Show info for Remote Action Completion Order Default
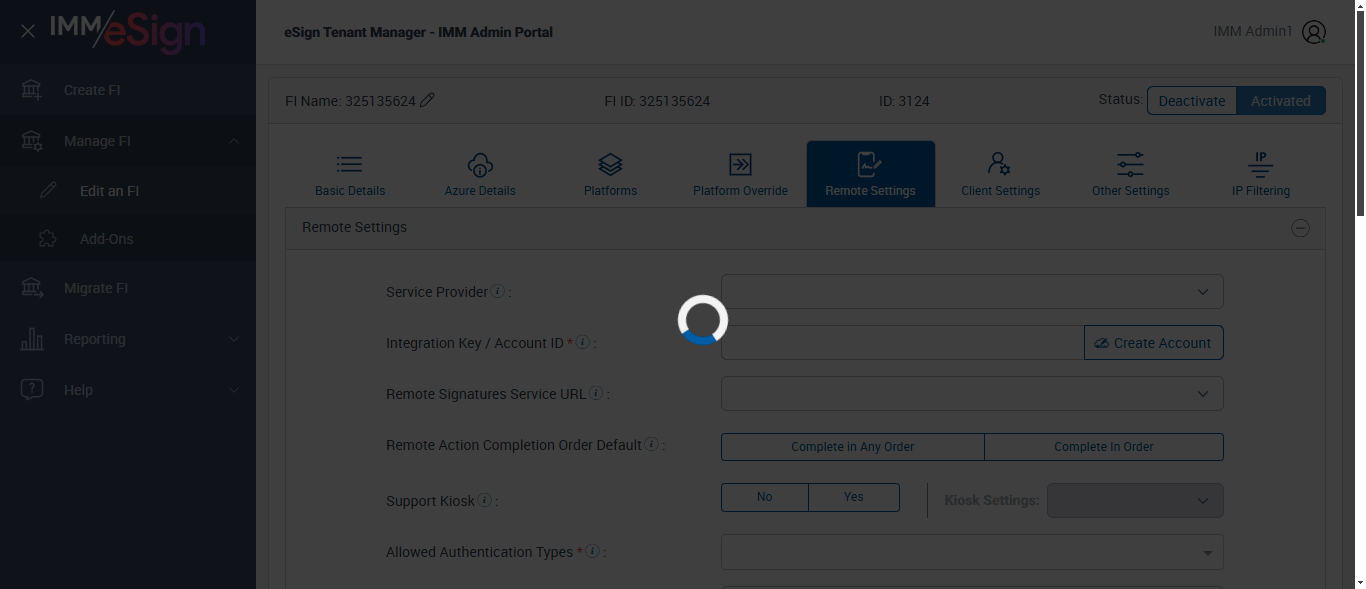The height and width of the screenshot is (589, 1366). point(652,445)
